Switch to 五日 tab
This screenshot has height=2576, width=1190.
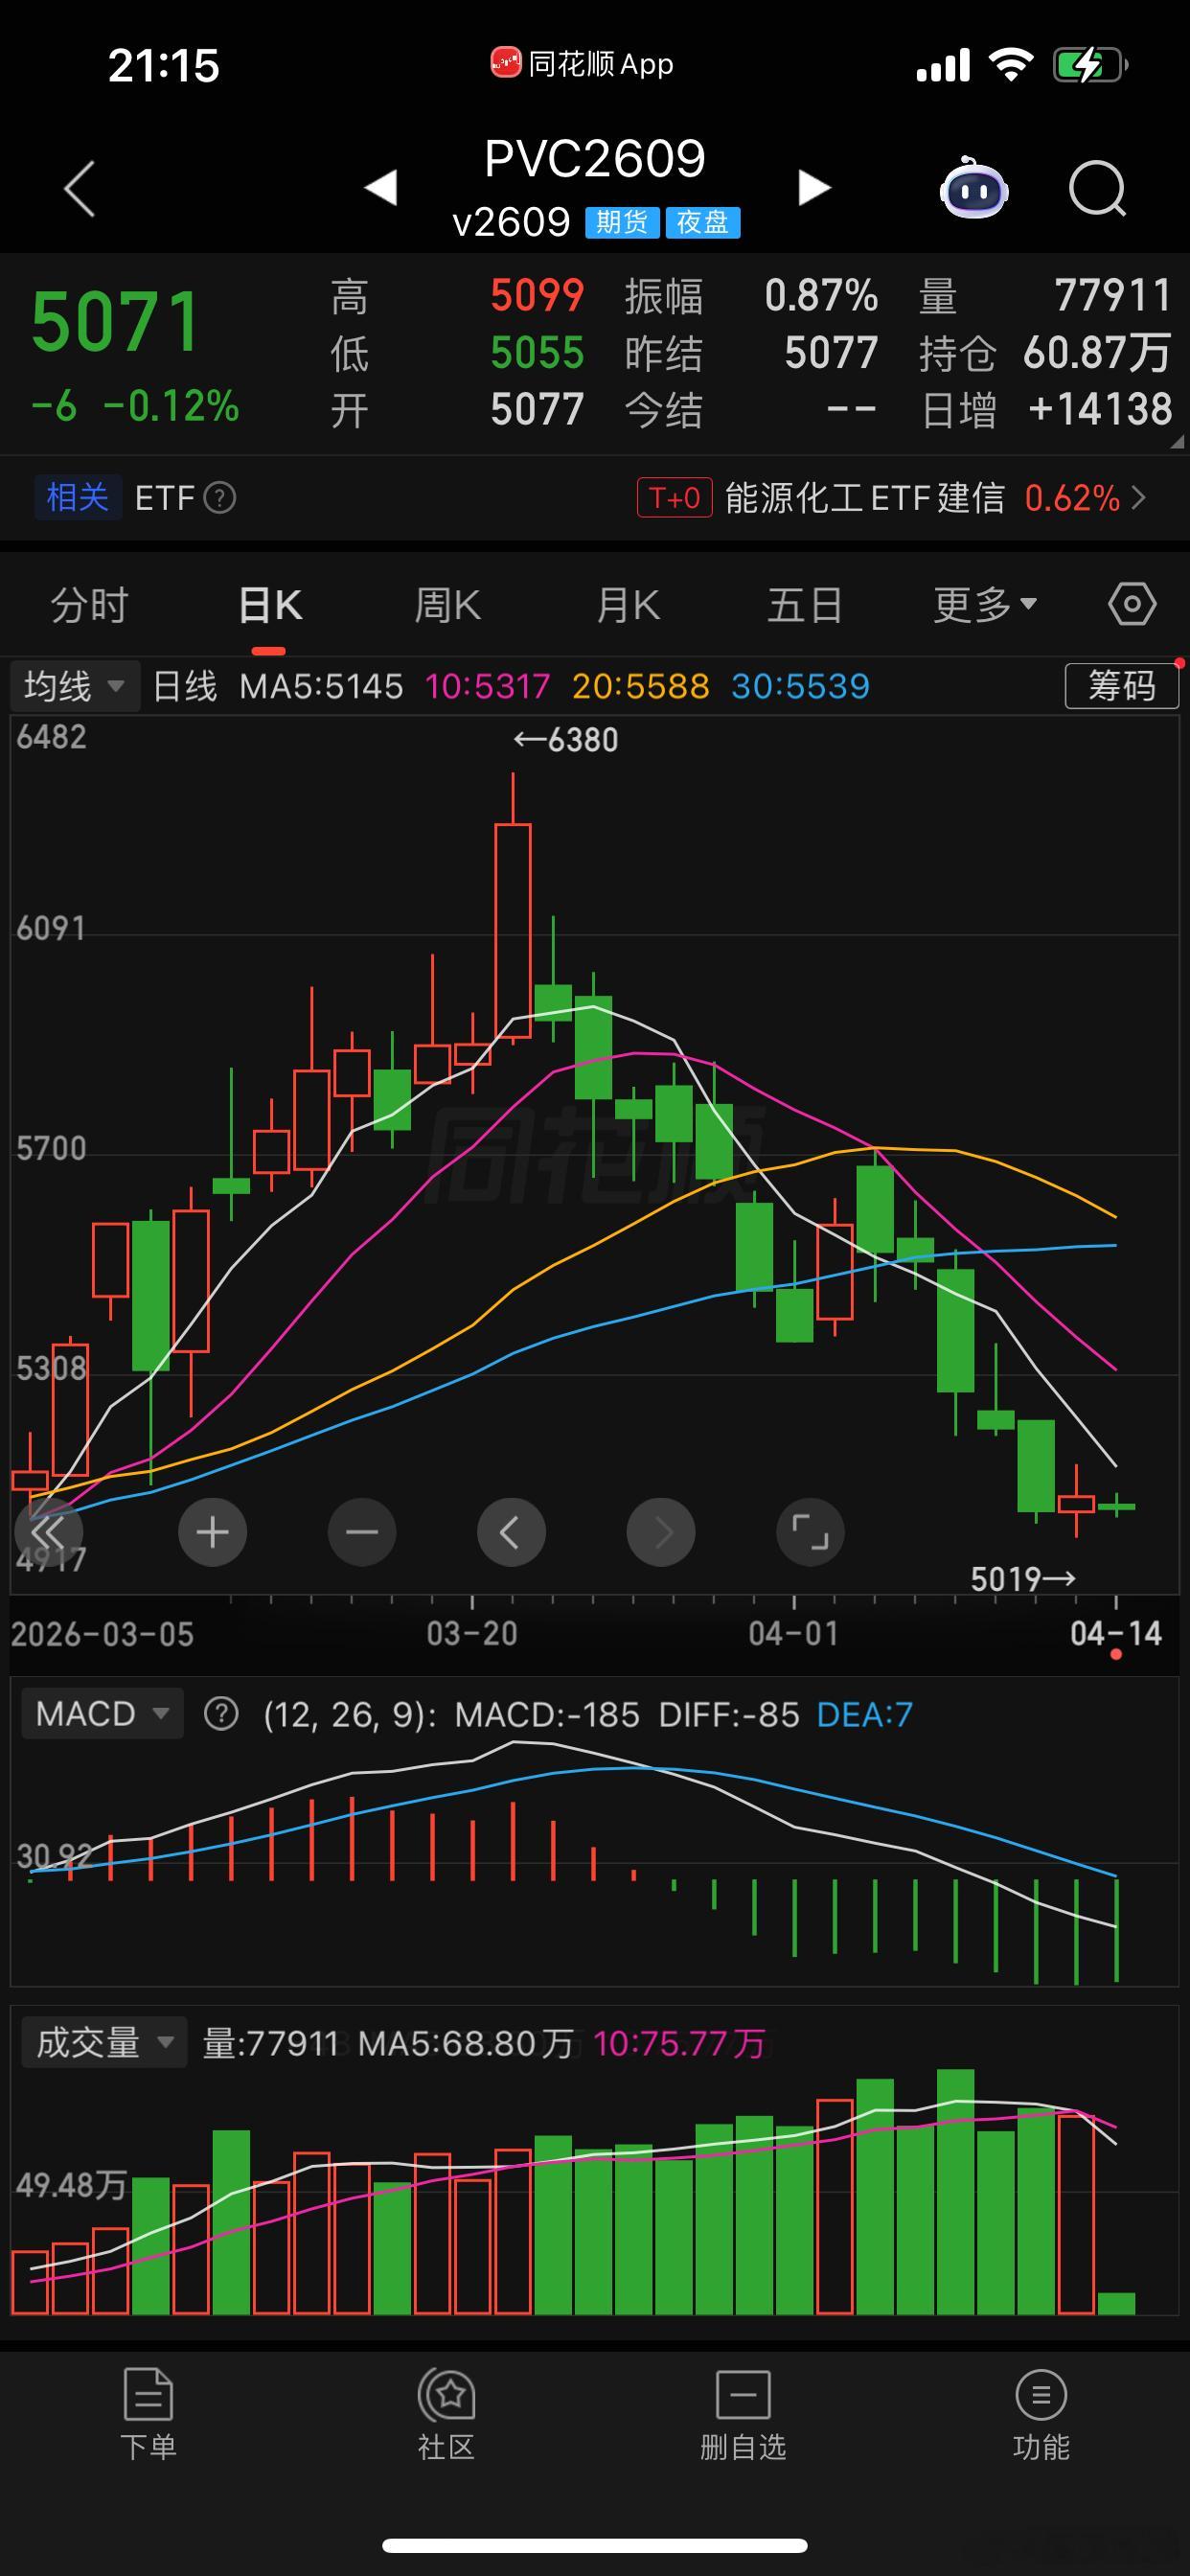(x=805, y=605)
